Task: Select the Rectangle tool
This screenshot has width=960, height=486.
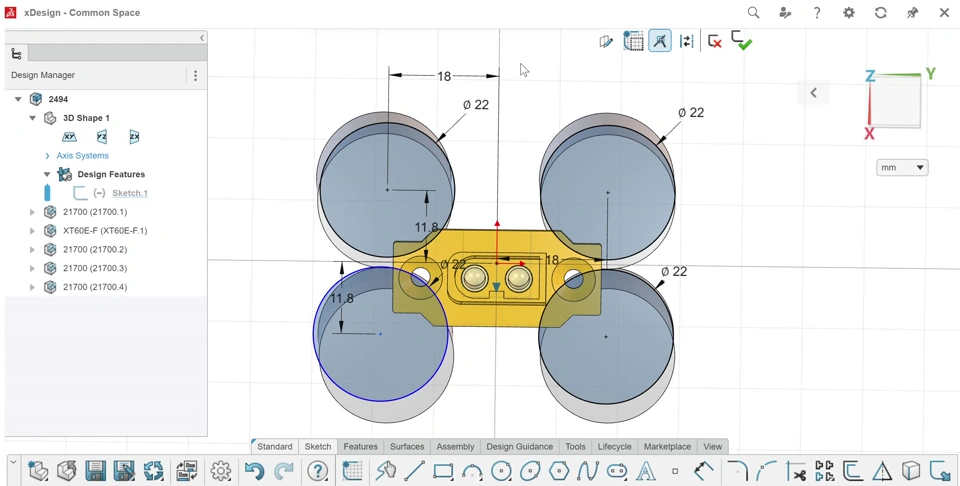Action: 443,471
